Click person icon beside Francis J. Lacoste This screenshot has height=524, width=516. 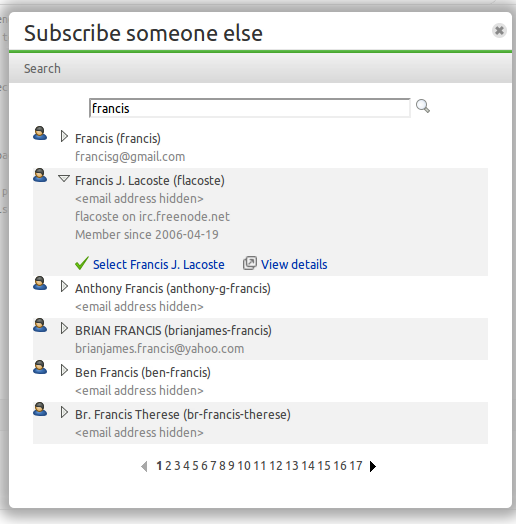[40, 175]
